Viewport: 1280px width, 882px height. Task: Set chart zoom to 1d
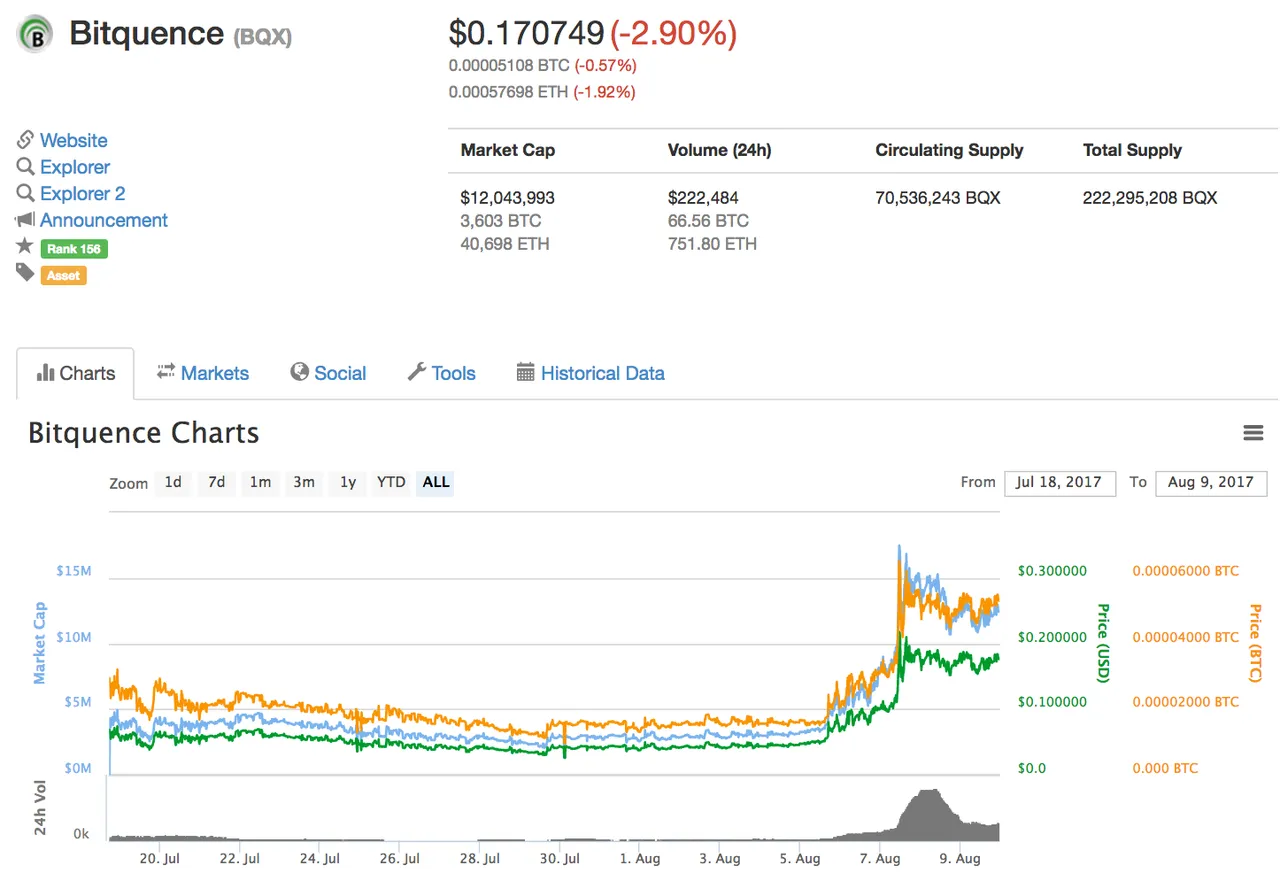click(x=173, y=483)
